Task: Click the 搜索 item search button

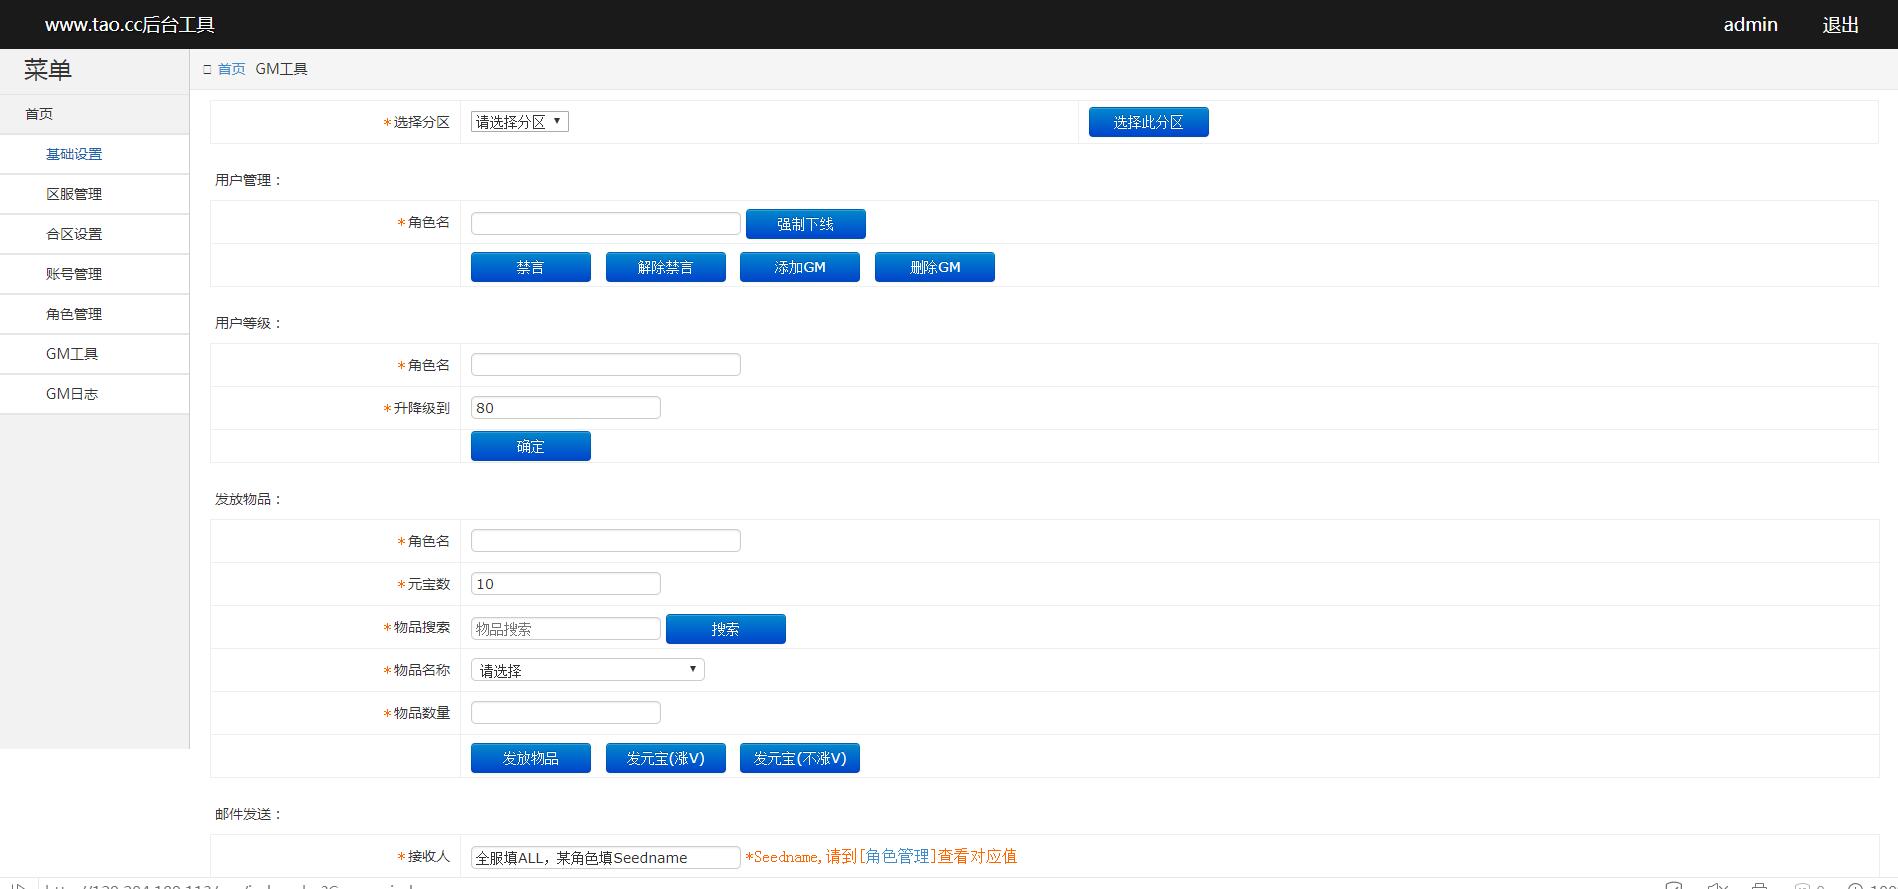Action: point(725,629)
